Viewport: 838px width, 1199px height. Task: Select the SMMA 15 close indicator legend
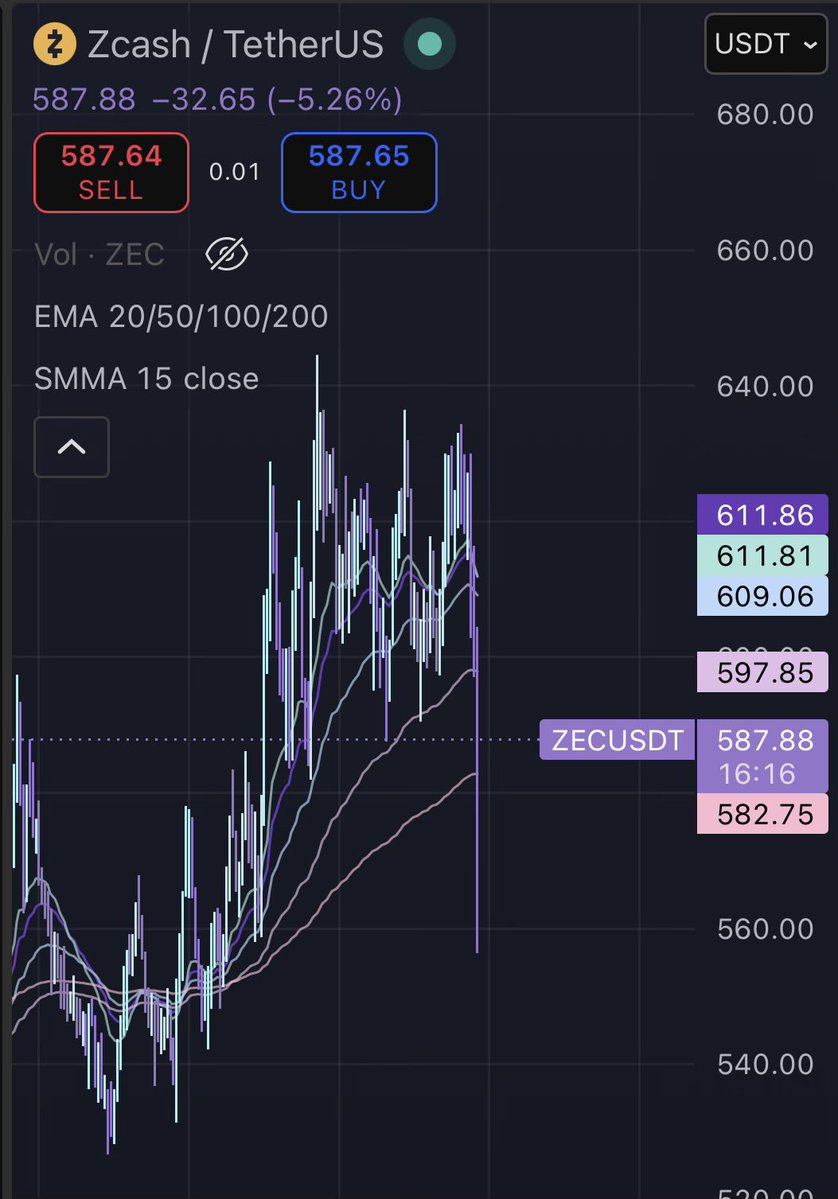[147, 379]
